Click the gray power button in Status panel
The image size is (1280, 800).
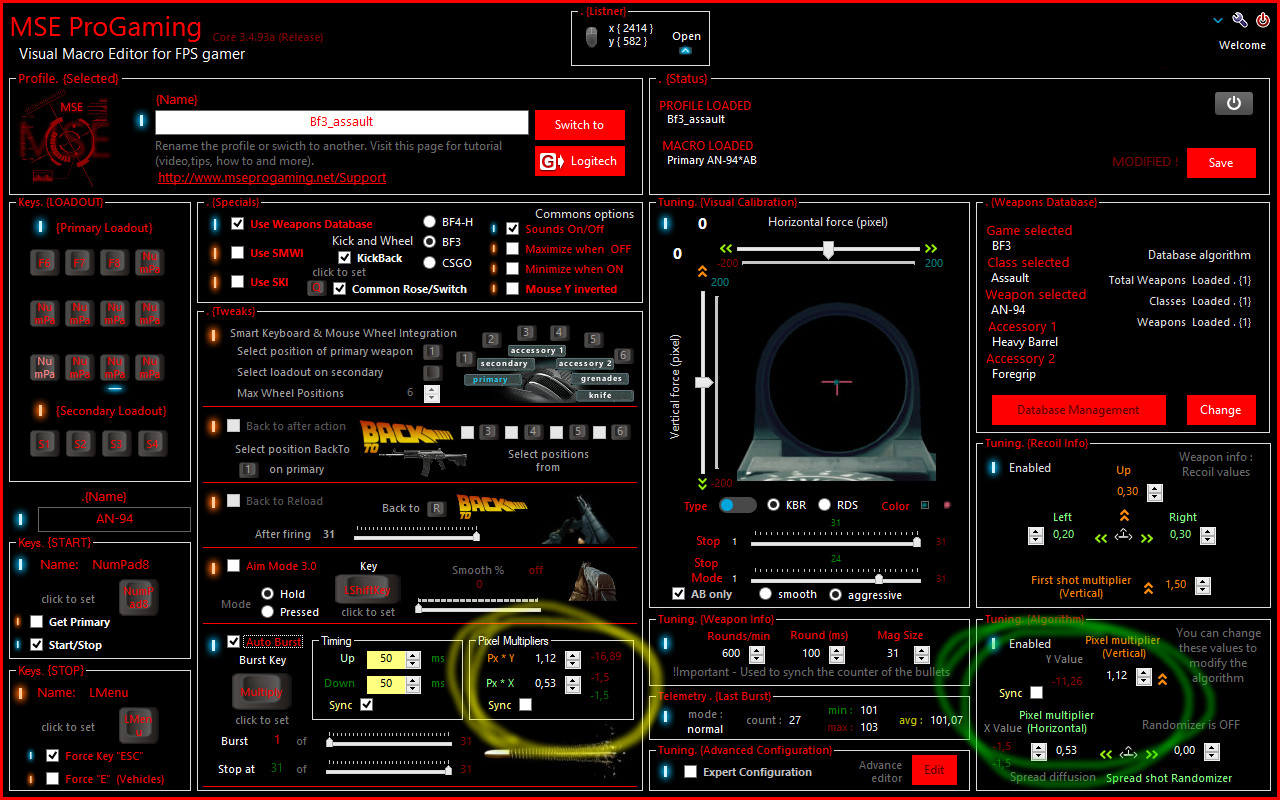1233,103
